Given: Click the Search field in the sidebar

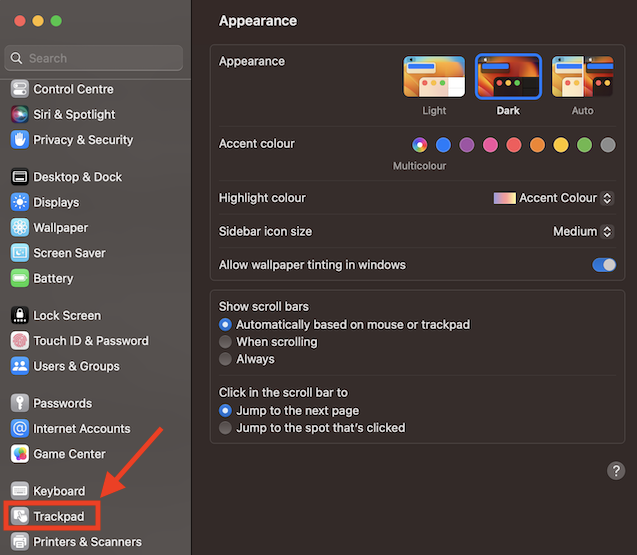Looking at the screenshot, I should [x=94, y=58].
